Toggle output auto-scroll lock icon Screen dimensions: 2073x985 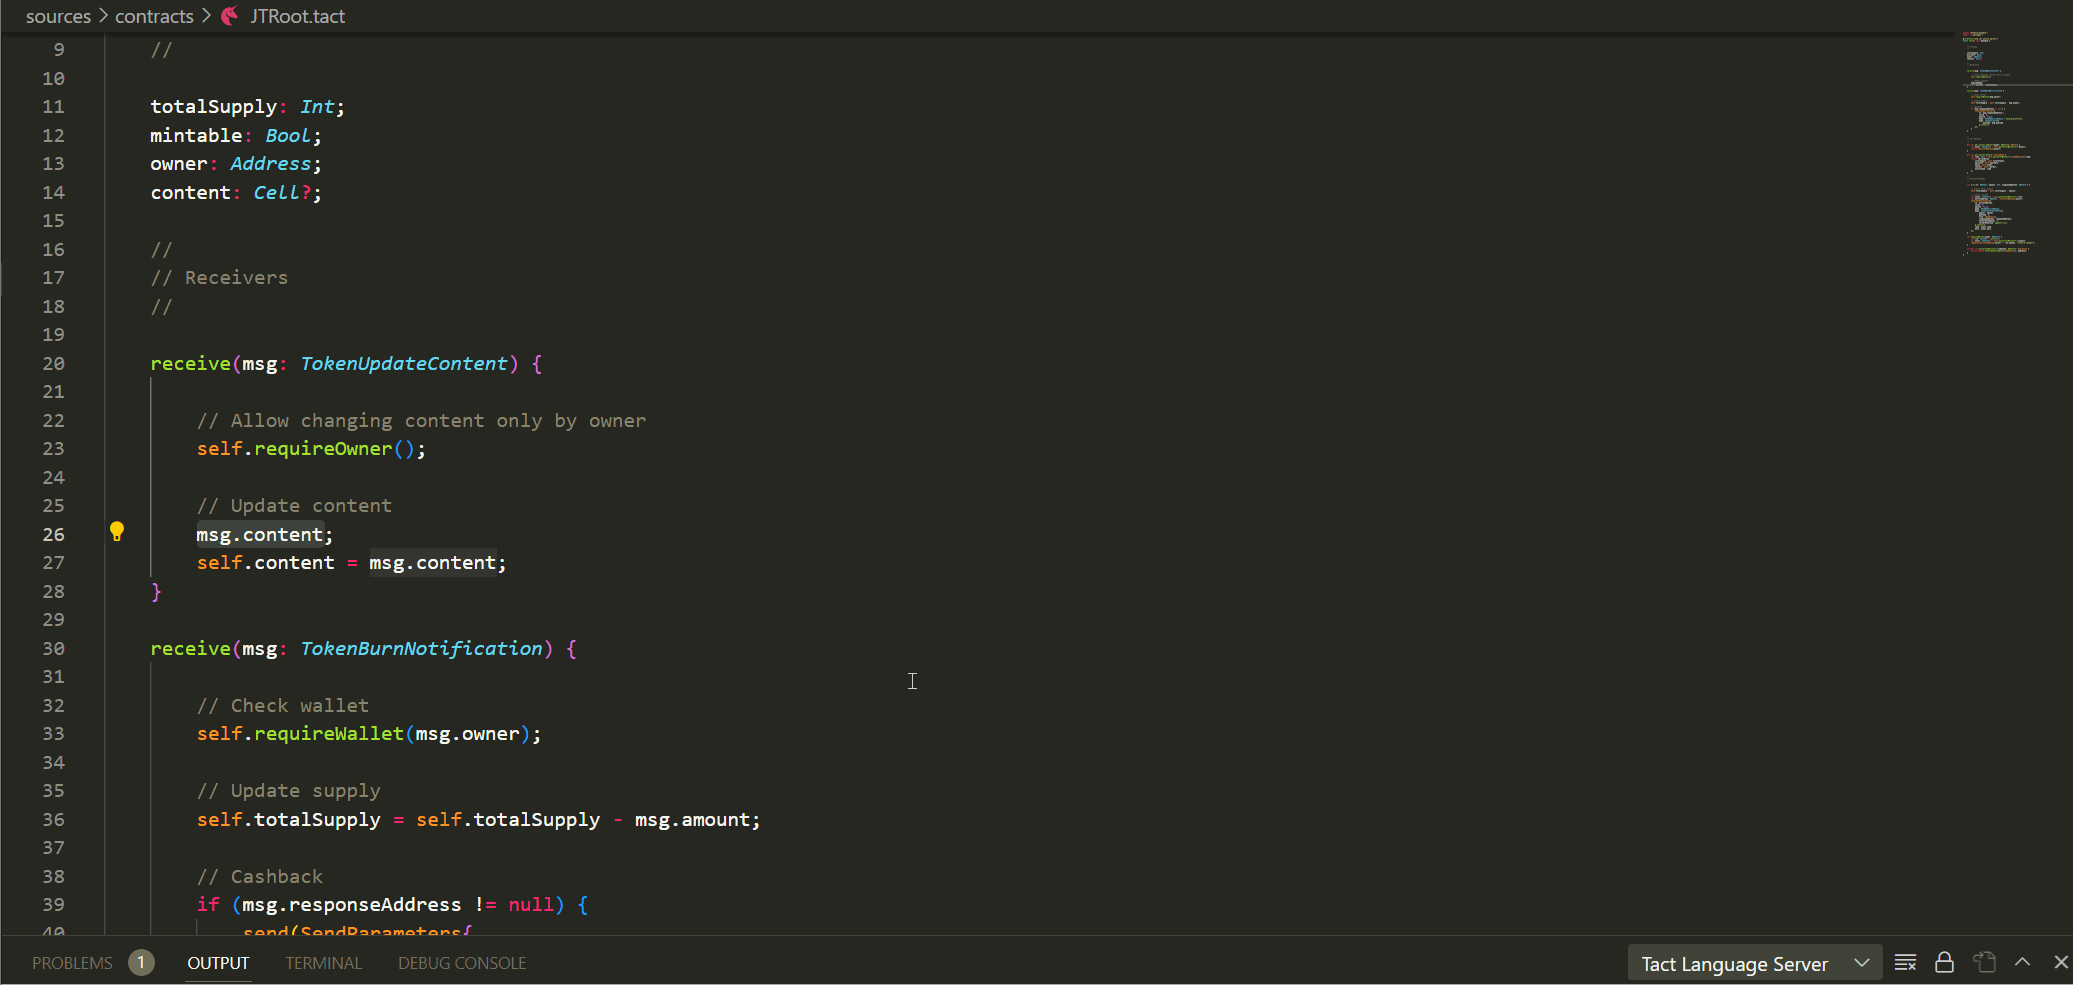click(1944, 963)
